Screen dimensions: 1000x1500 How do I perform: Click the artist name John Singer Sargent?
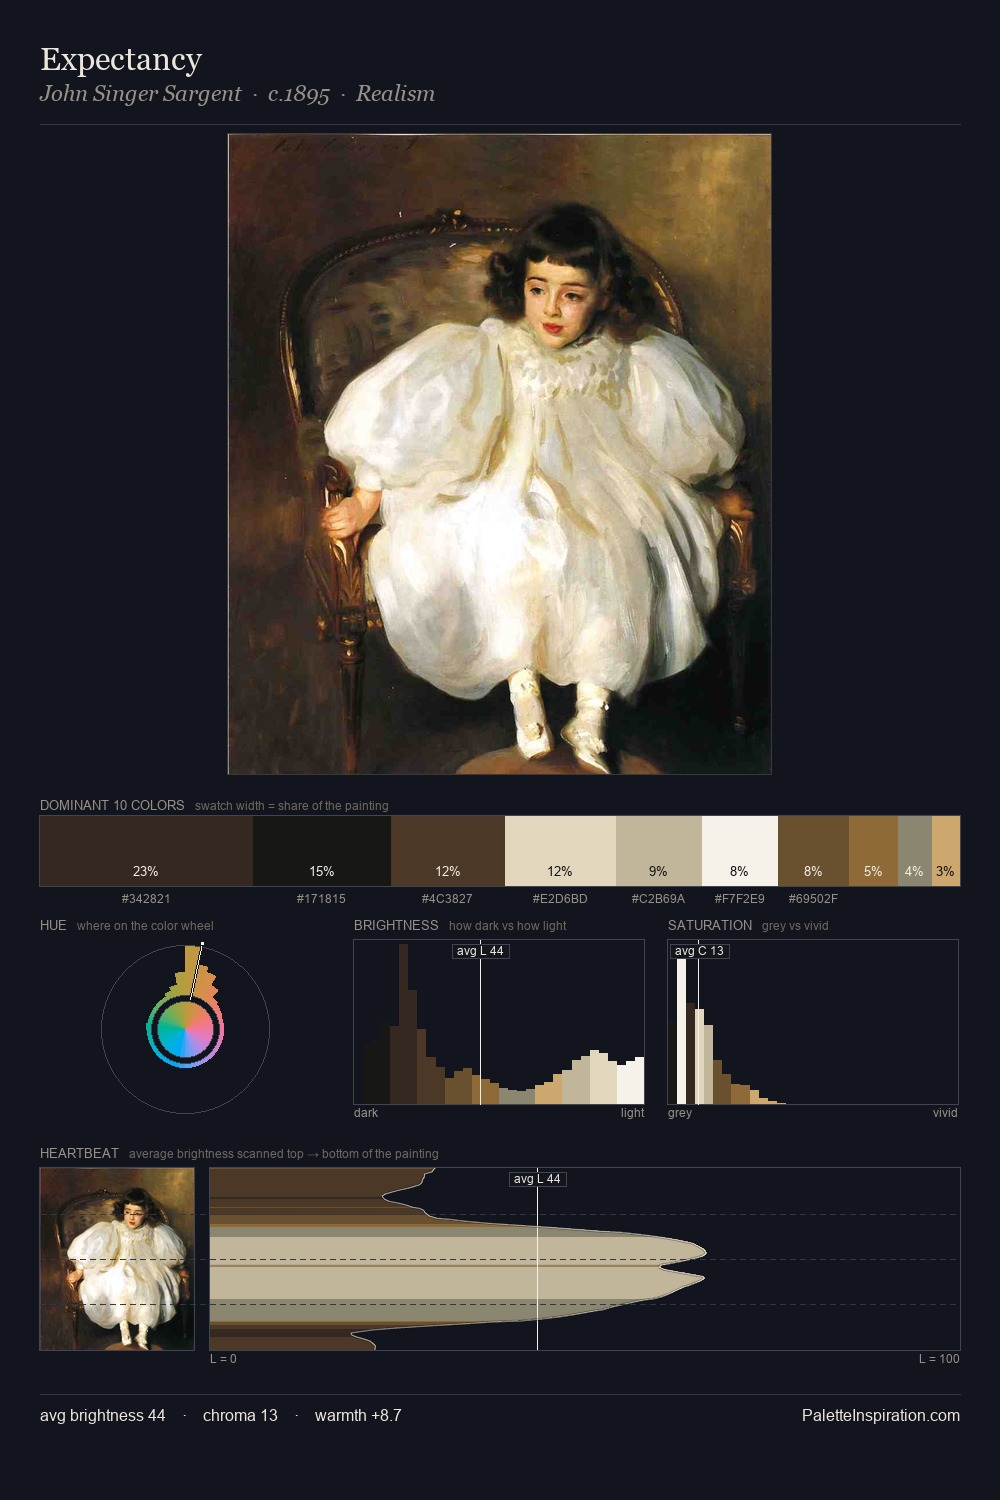[140, 94]
